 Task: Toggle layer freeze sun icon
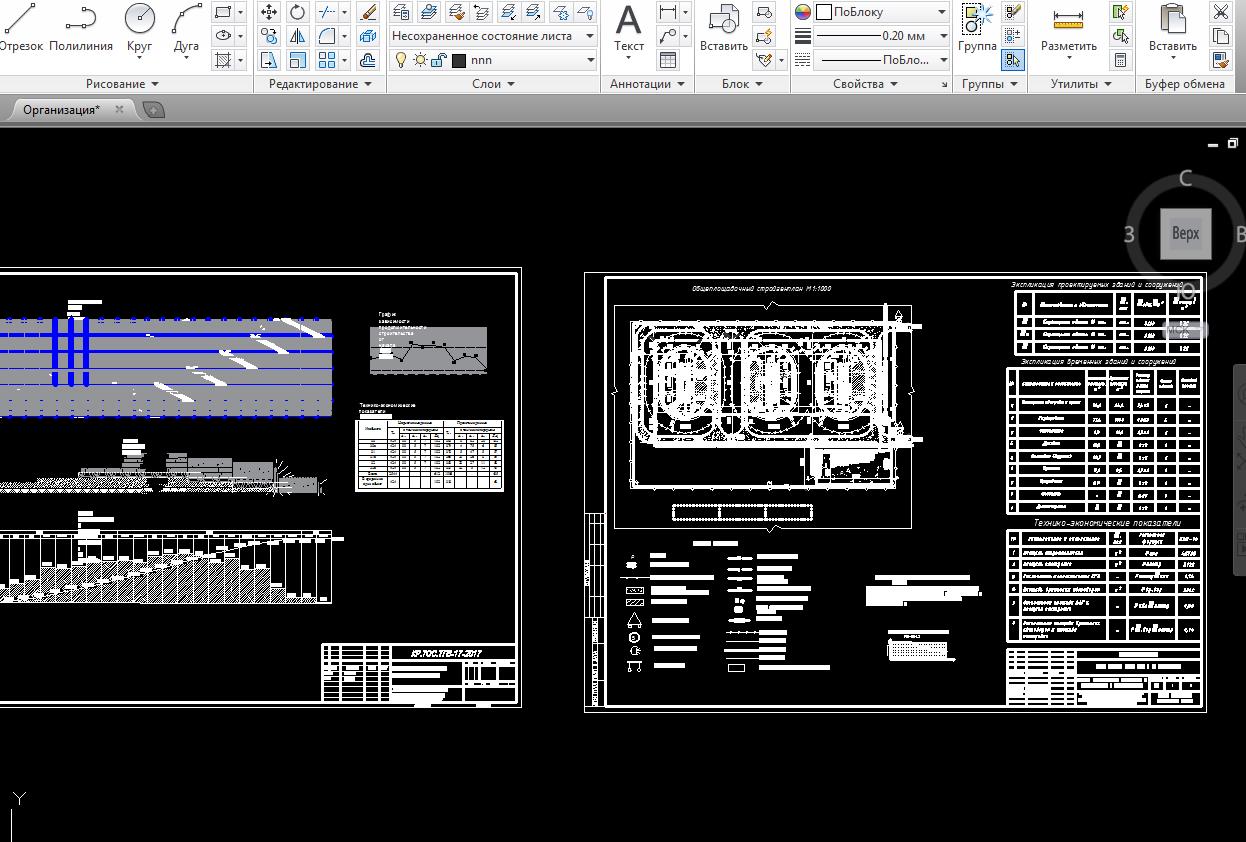click(x=420, y=60)
